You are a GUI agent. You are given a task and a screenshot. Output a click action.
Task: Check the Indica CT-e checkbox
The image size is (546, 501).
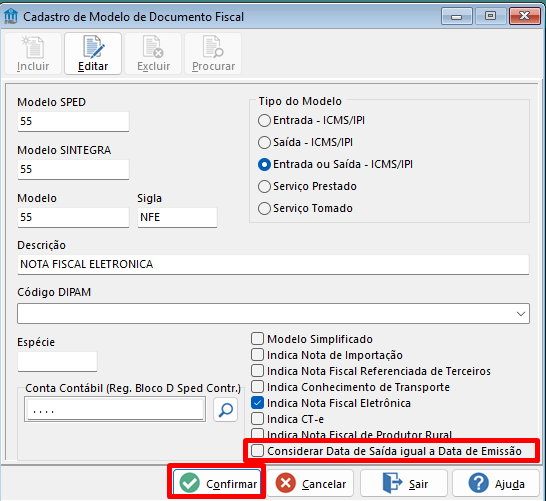(257, 418)
